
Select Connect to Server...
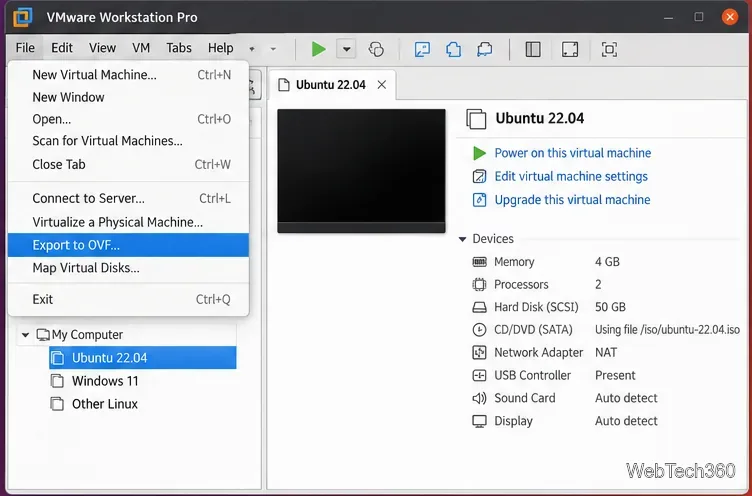[129, 198]
